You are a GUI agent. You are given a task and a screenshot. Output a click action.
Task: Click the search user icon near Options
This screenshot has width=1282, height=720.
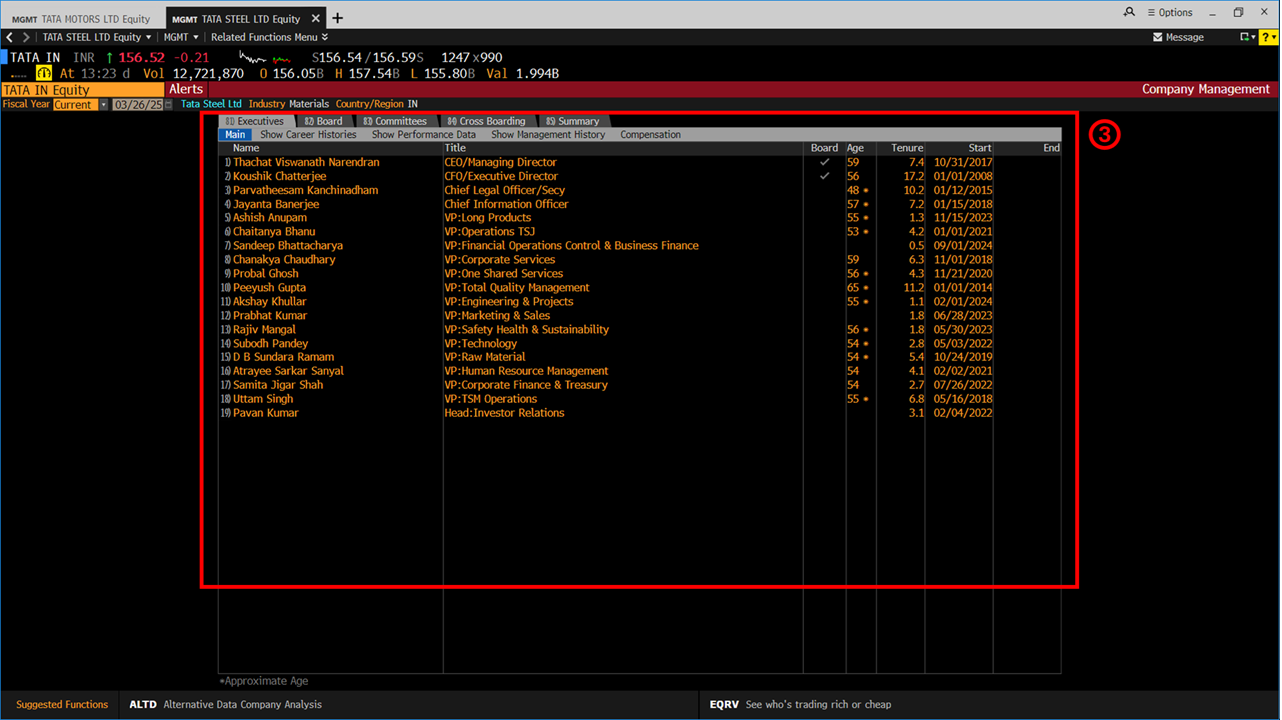(1129, 13)
